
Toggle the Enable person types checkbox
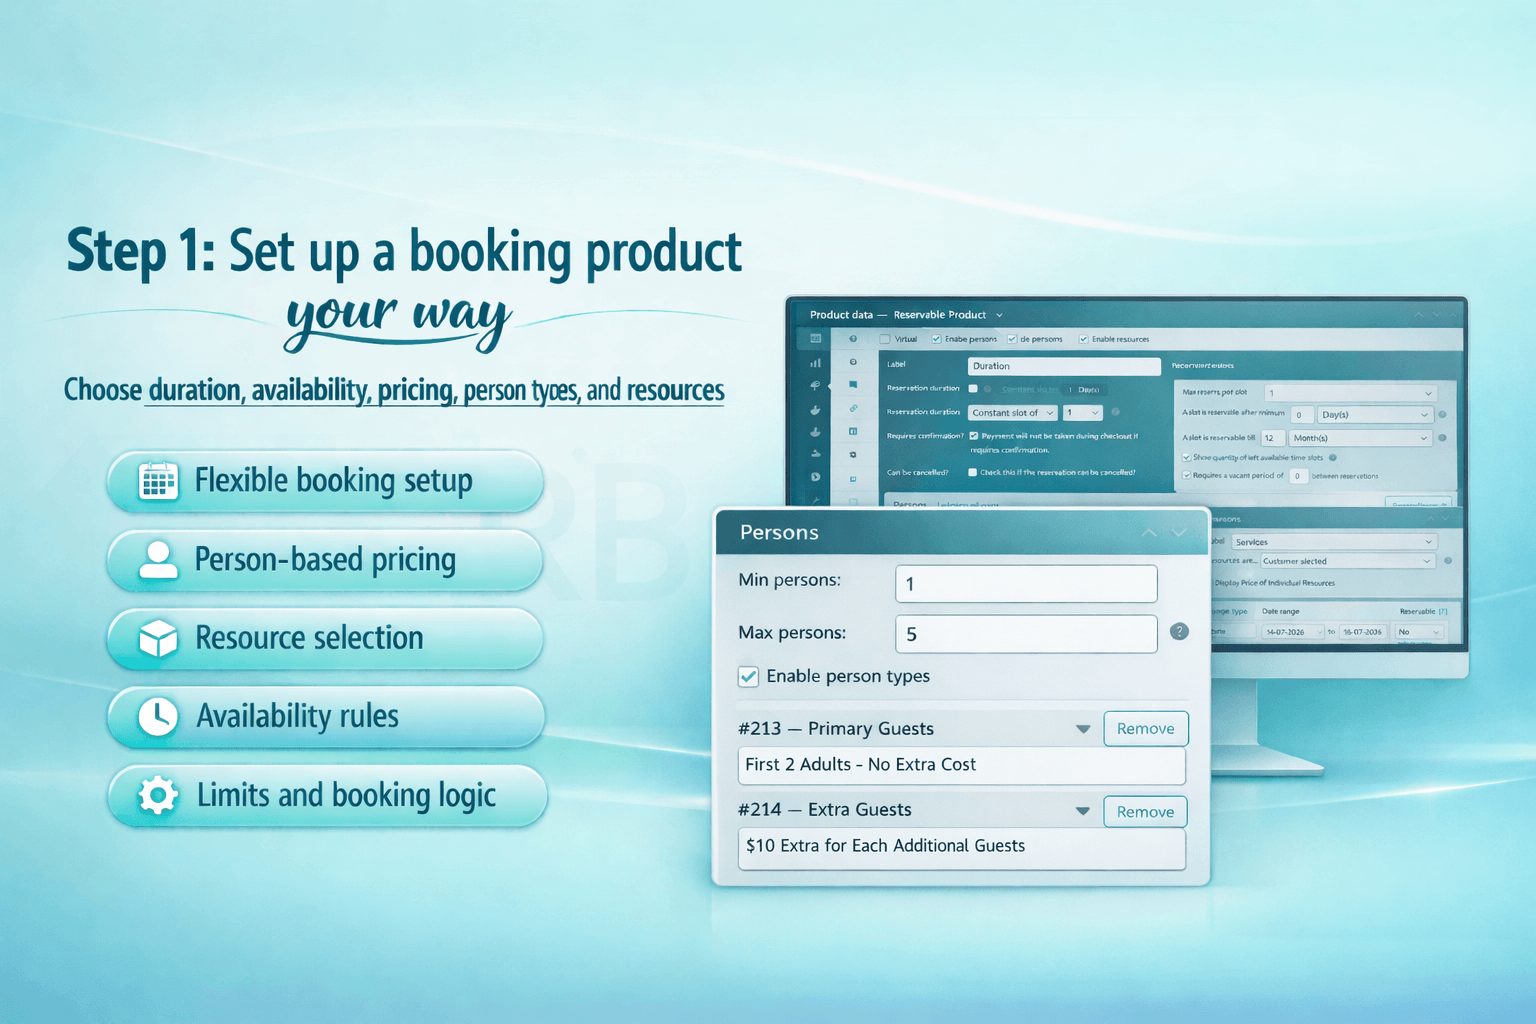pos(748,677)
